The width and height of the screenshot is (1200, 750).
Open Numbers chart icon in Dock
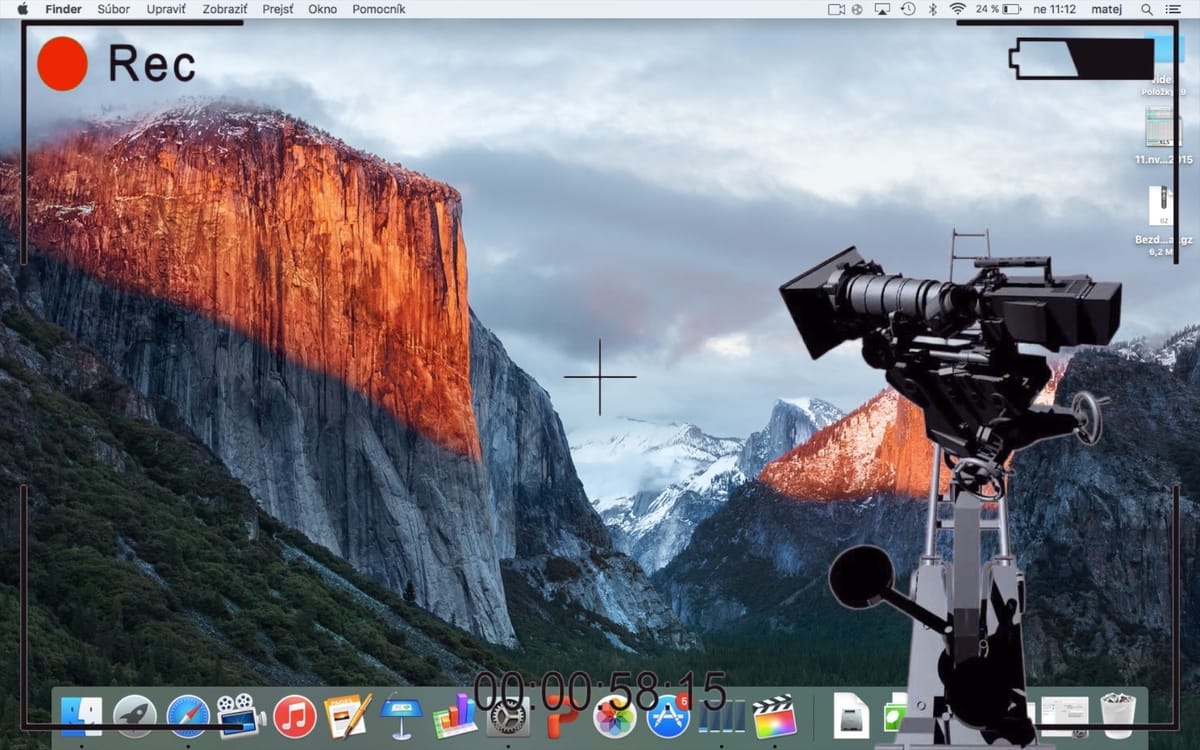(x=455, y=716)
